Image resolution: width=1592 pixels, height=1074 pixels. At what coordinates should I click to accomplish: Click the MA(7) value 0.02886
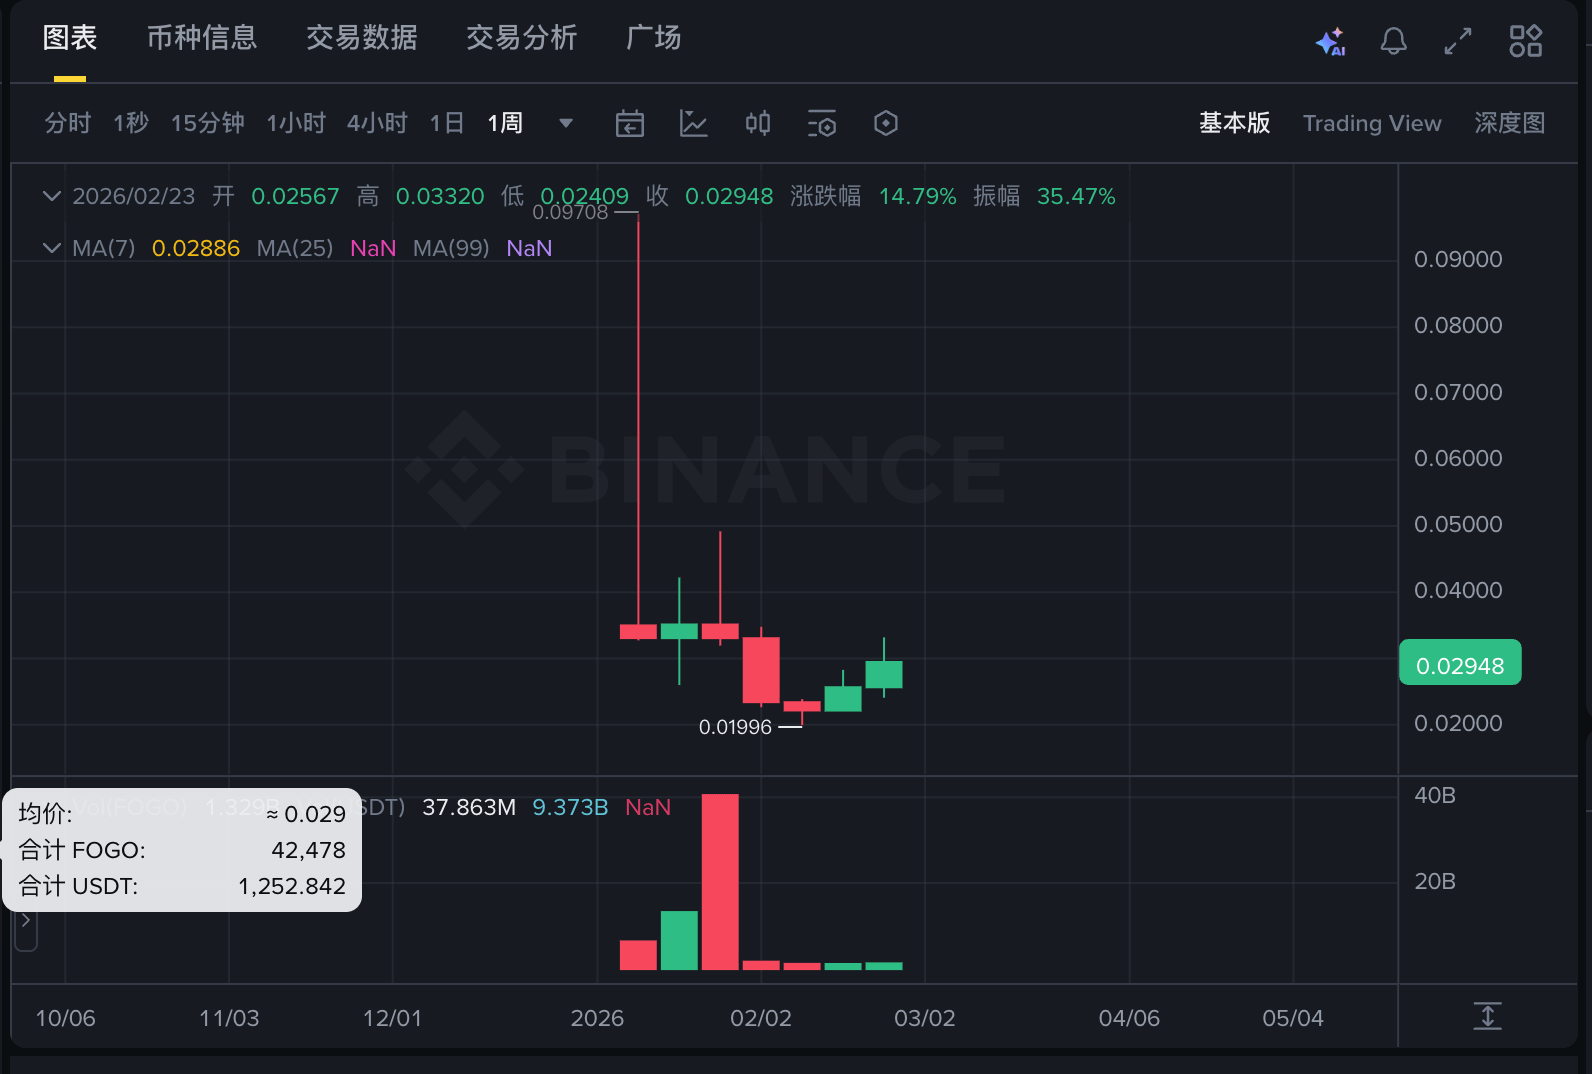(x=196, y=248)
